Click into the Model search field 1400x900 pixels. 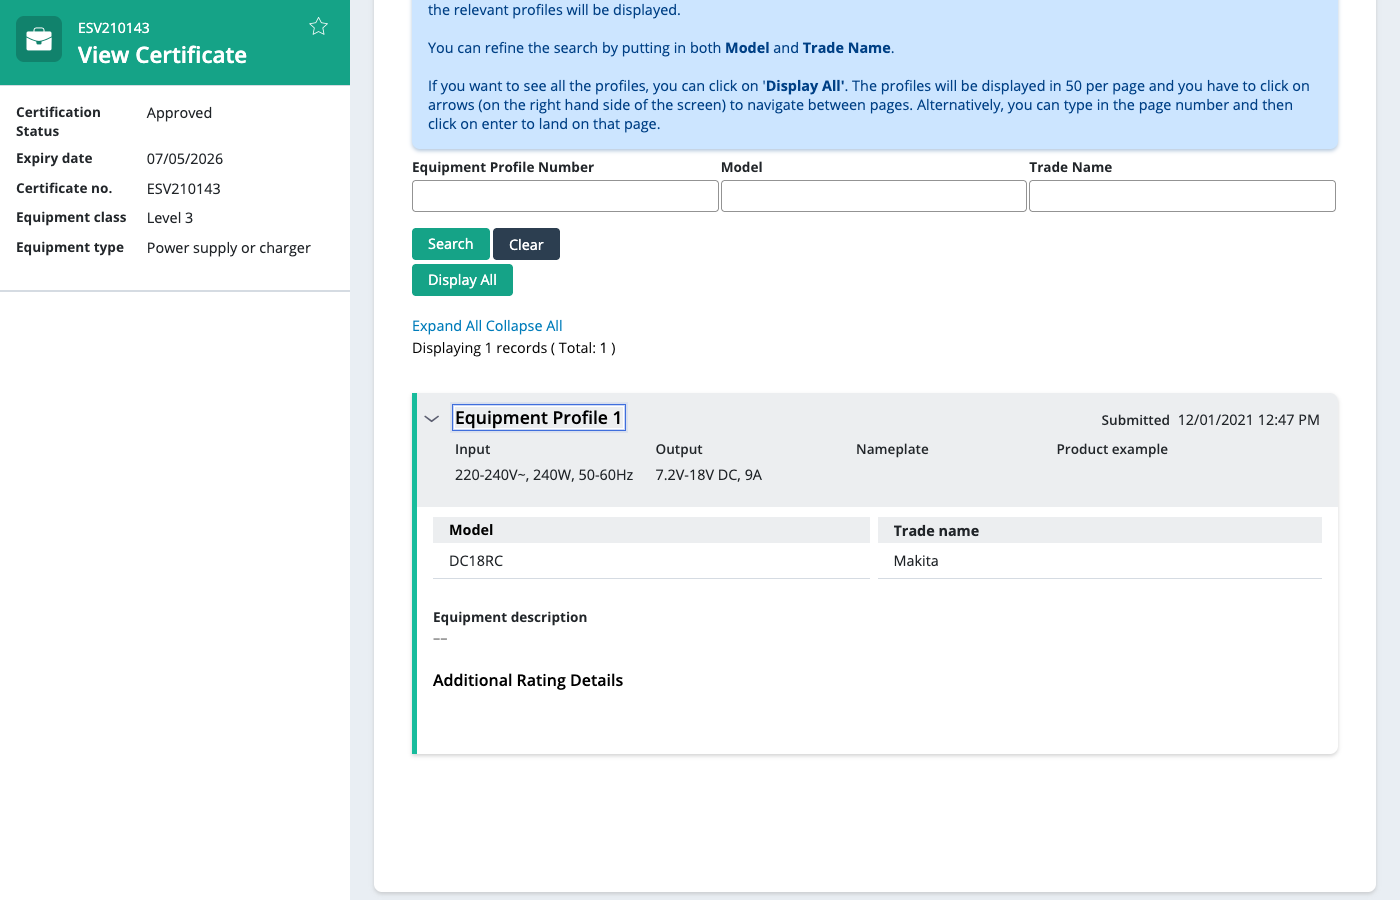tap(873, 196)
